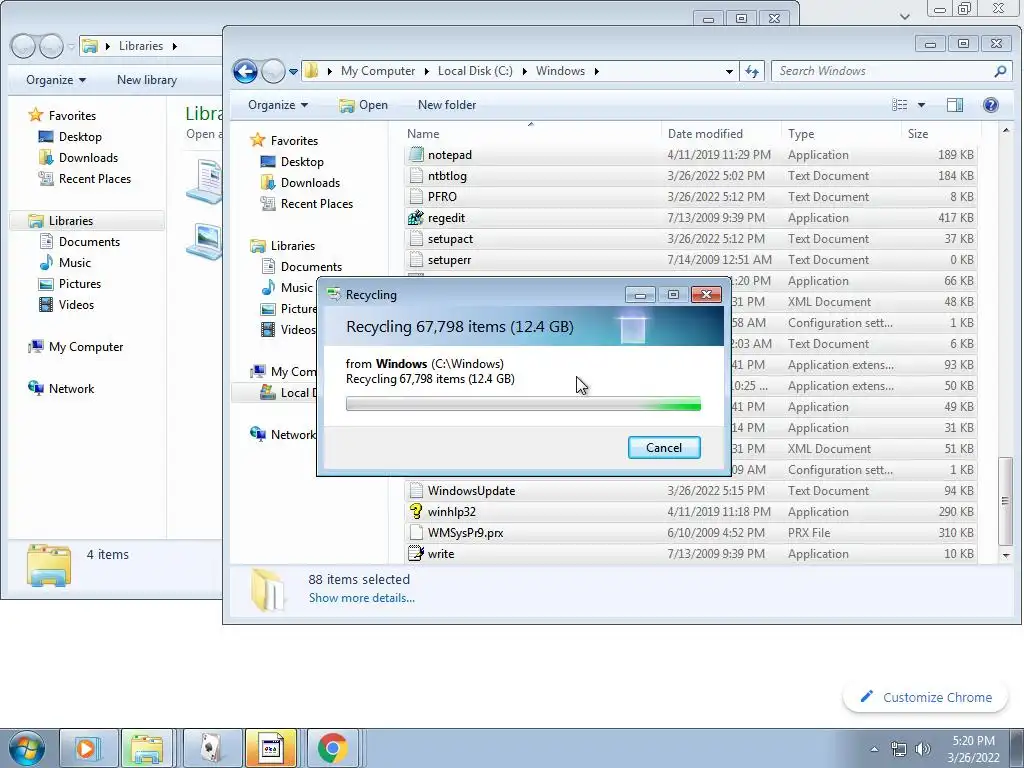Click the Forward arrow in Windows folder window
1024x768 pixels.
click(273, 71)
